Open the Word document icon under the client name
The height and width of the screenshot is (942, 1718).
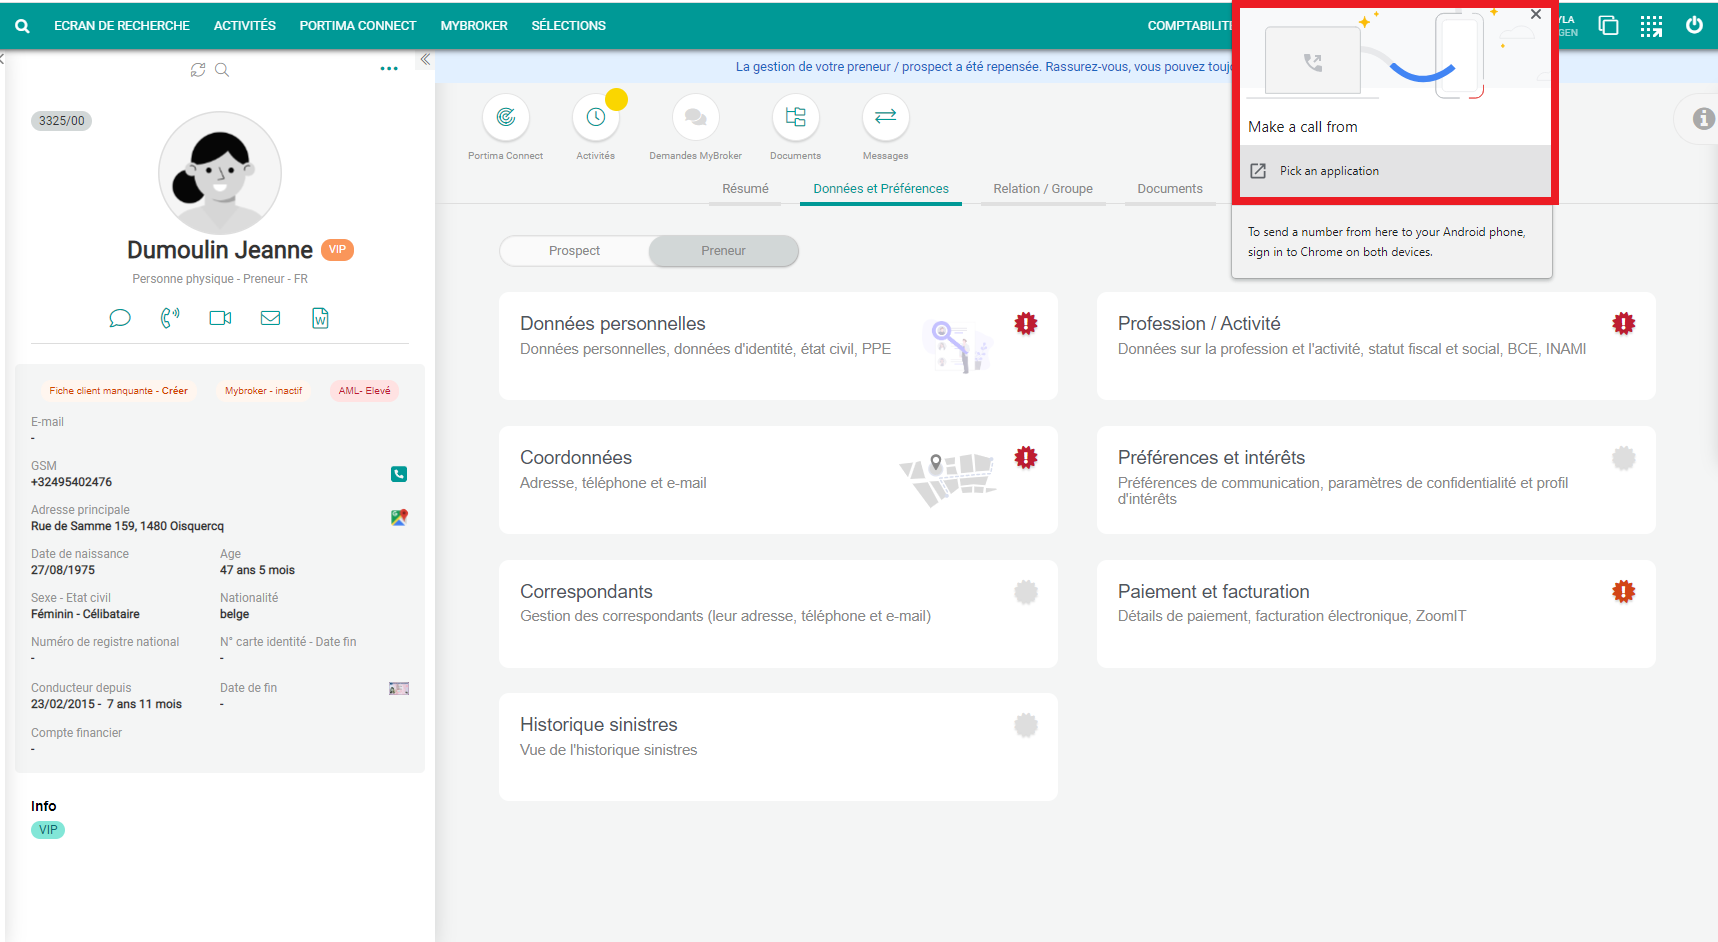(320, 318)
